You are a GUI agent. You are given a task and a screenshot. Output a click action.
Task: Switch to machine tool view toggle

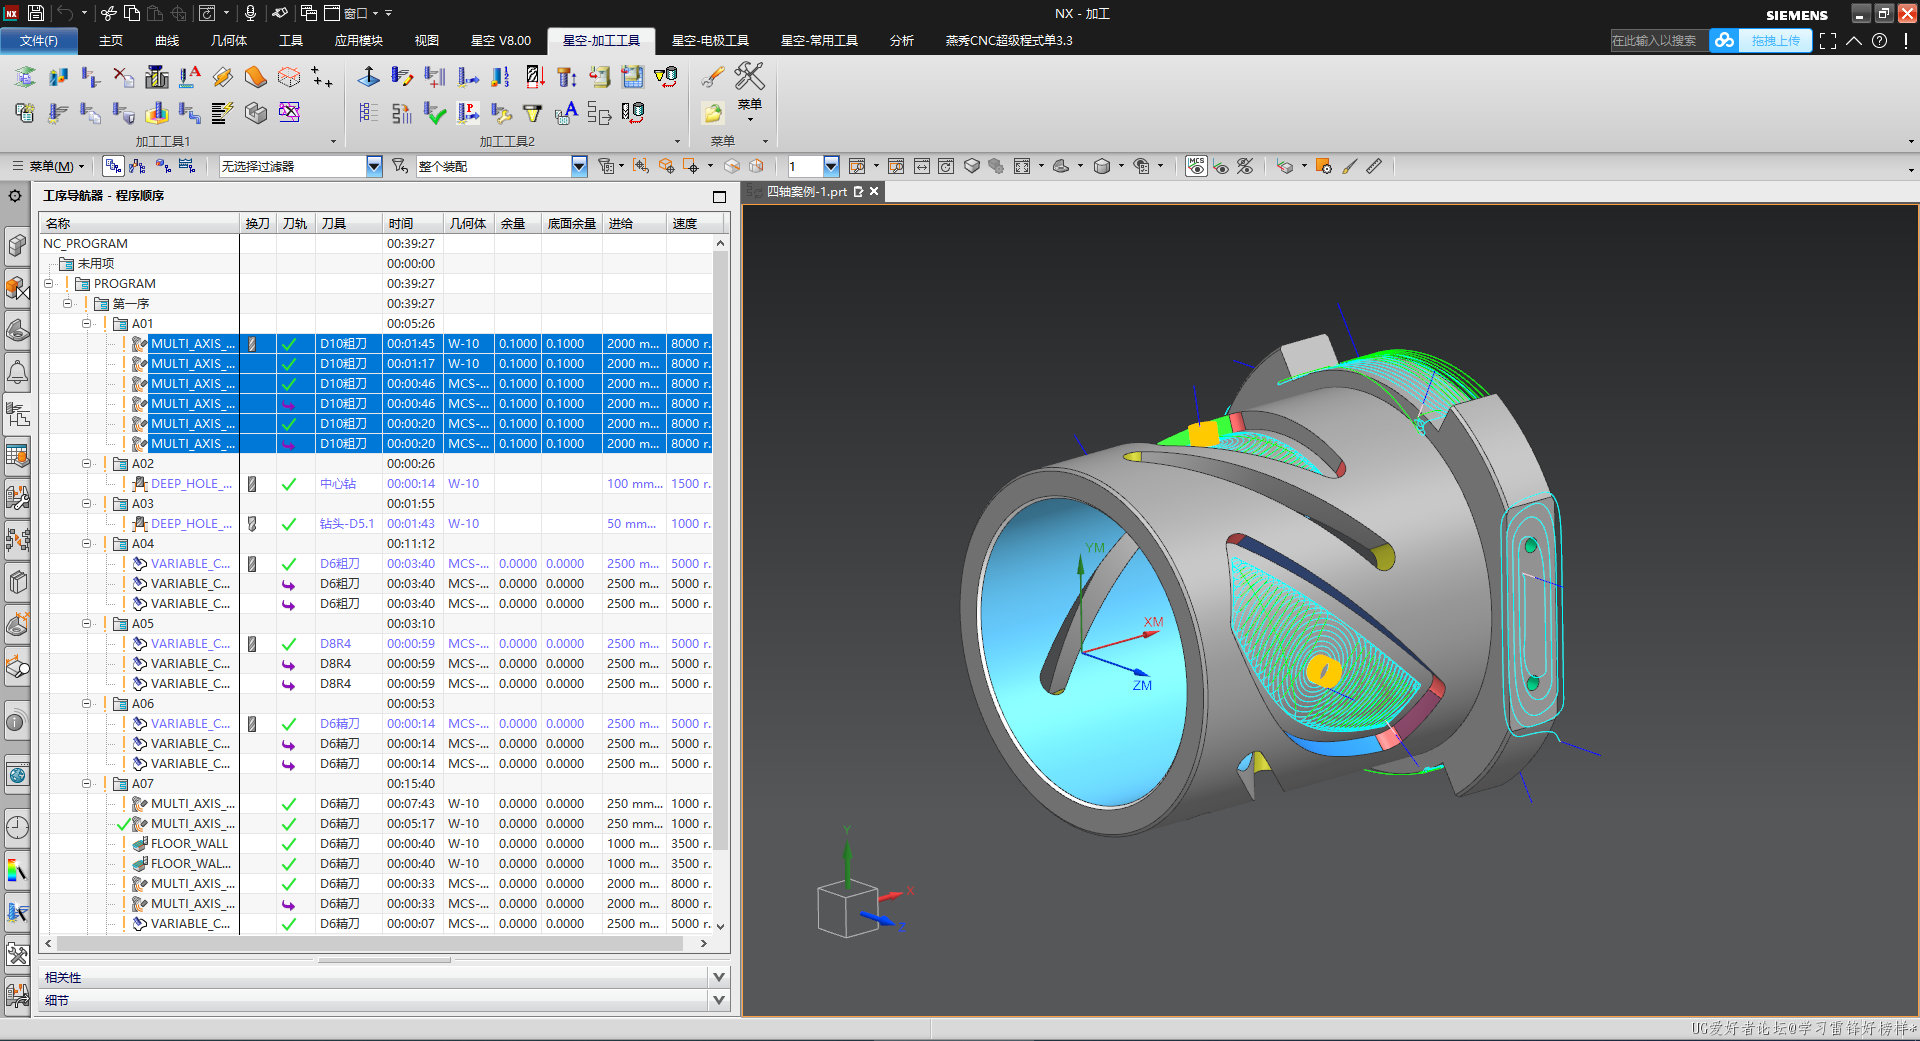click(x=138, y=166)
